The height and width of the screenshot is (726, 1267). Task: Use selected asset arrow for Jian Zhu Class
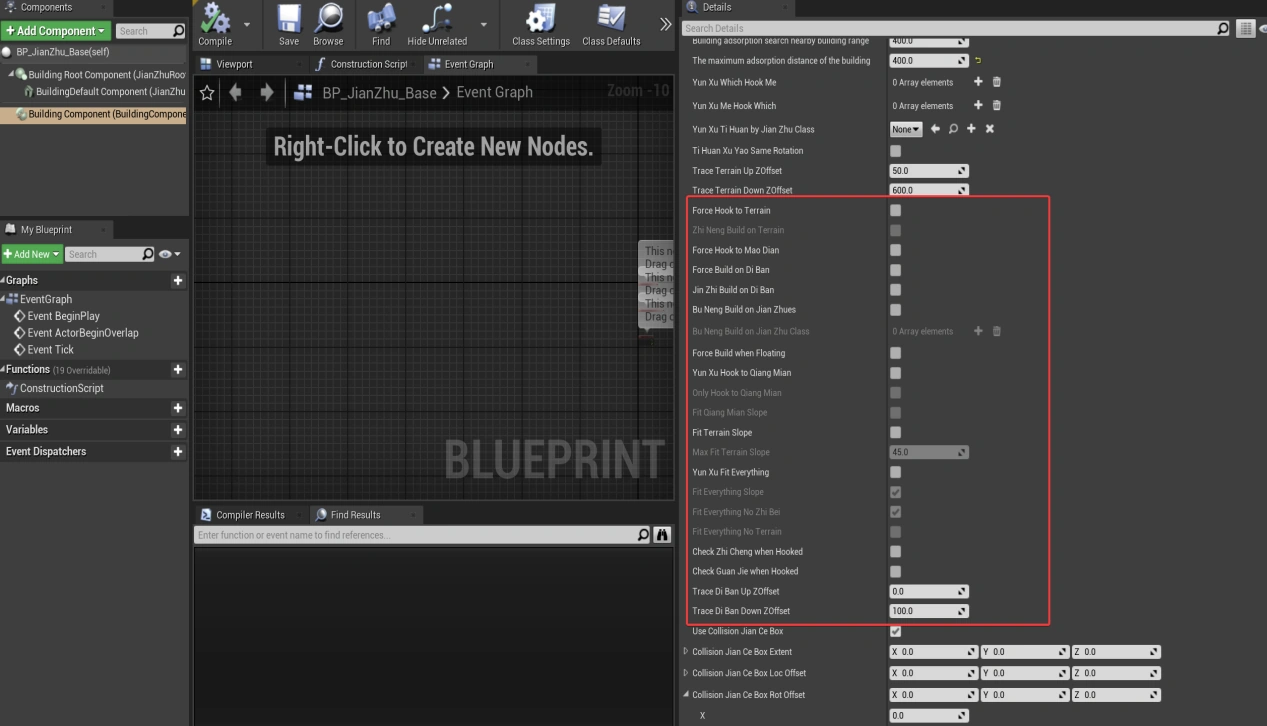(x=935, y=129)
